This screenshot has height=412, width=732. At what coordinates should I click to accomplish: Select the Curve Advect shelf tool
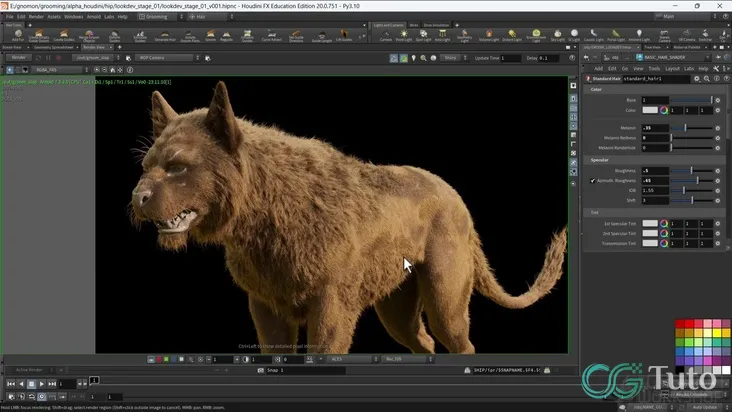[271, 35]
